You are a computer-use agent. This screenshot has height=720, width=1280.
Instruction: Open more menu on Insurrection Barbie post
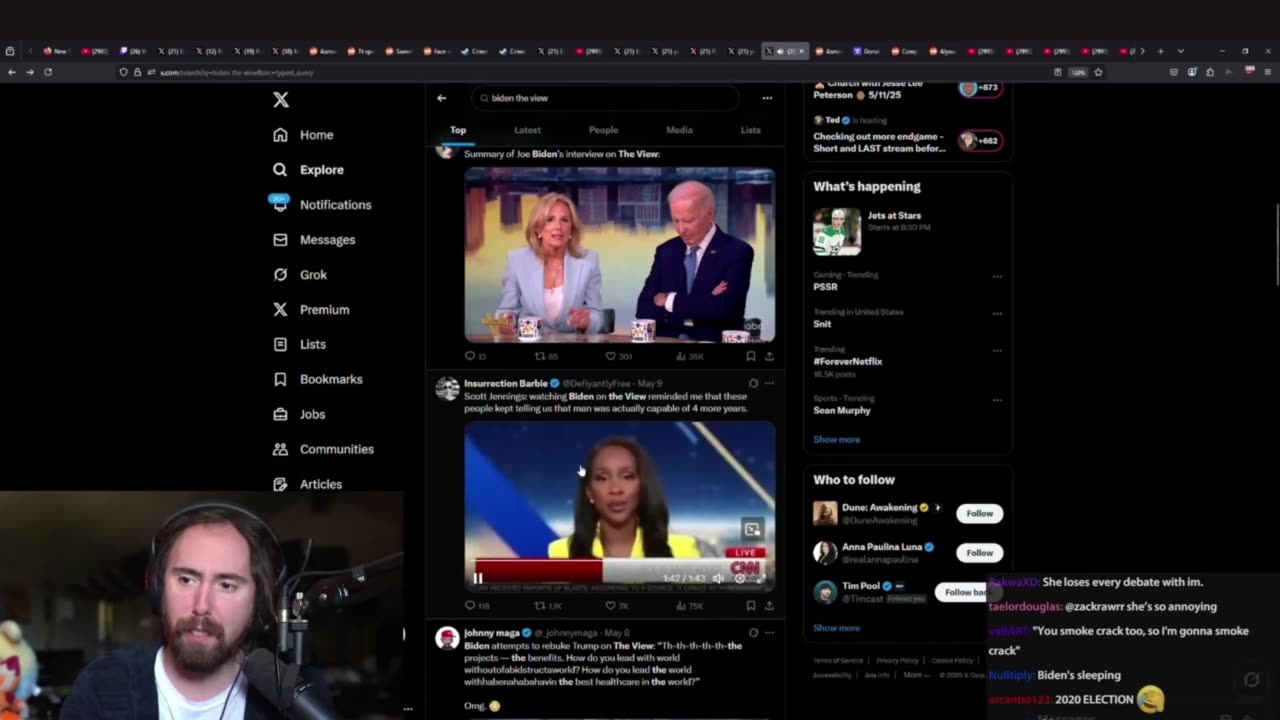[x=769, y=383]
